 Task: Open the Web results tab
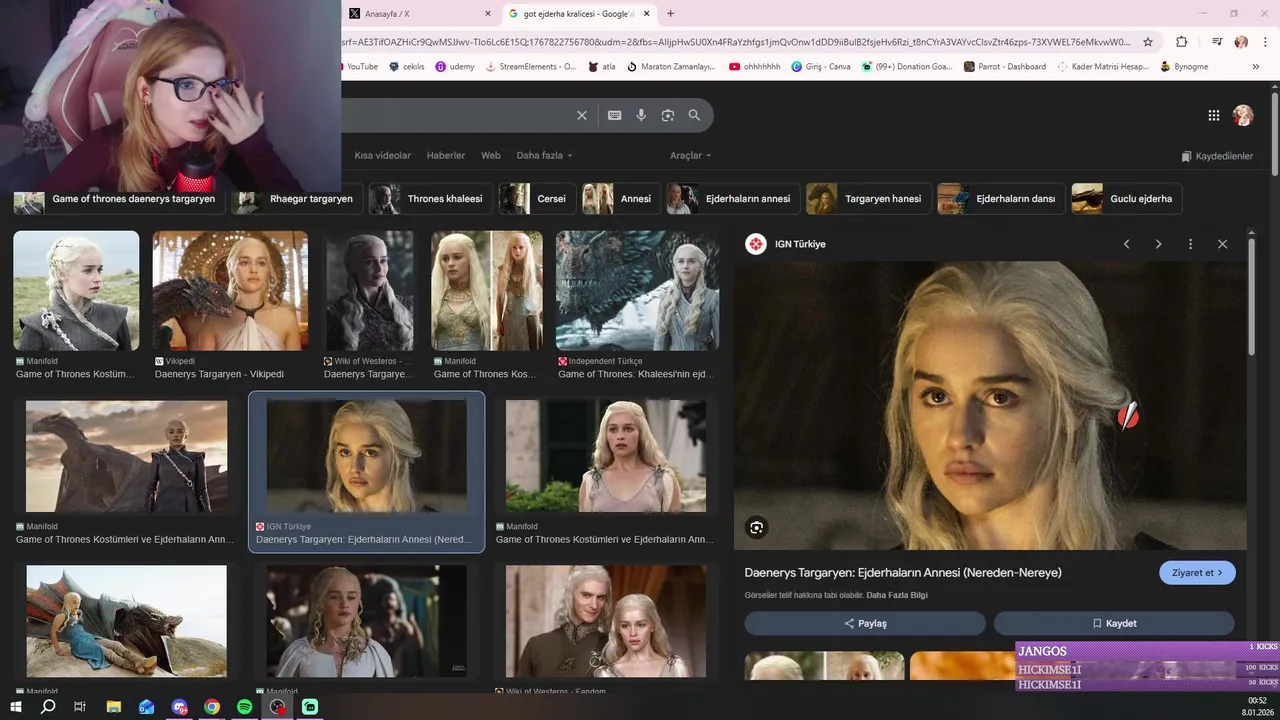click(x=491, y=155)
